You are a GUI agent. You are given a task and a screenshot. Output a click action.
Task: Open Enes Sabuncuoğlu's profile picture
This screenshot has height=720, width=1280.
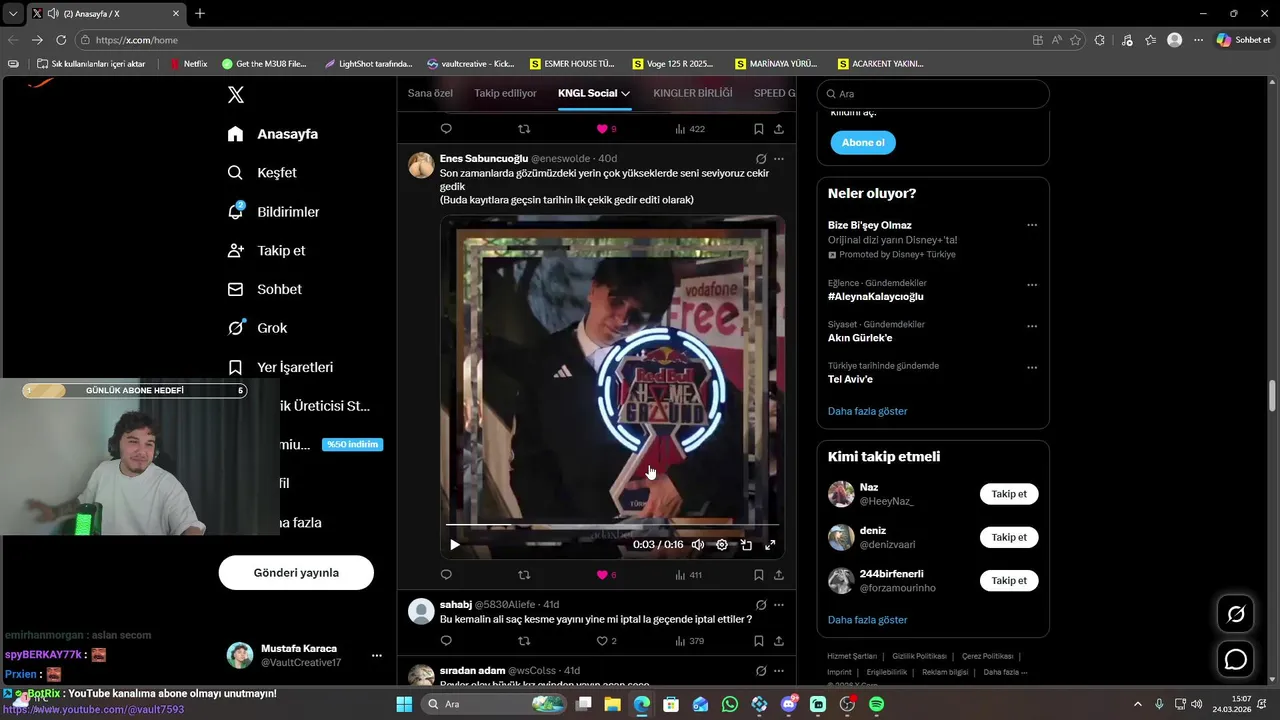point(421,165)
